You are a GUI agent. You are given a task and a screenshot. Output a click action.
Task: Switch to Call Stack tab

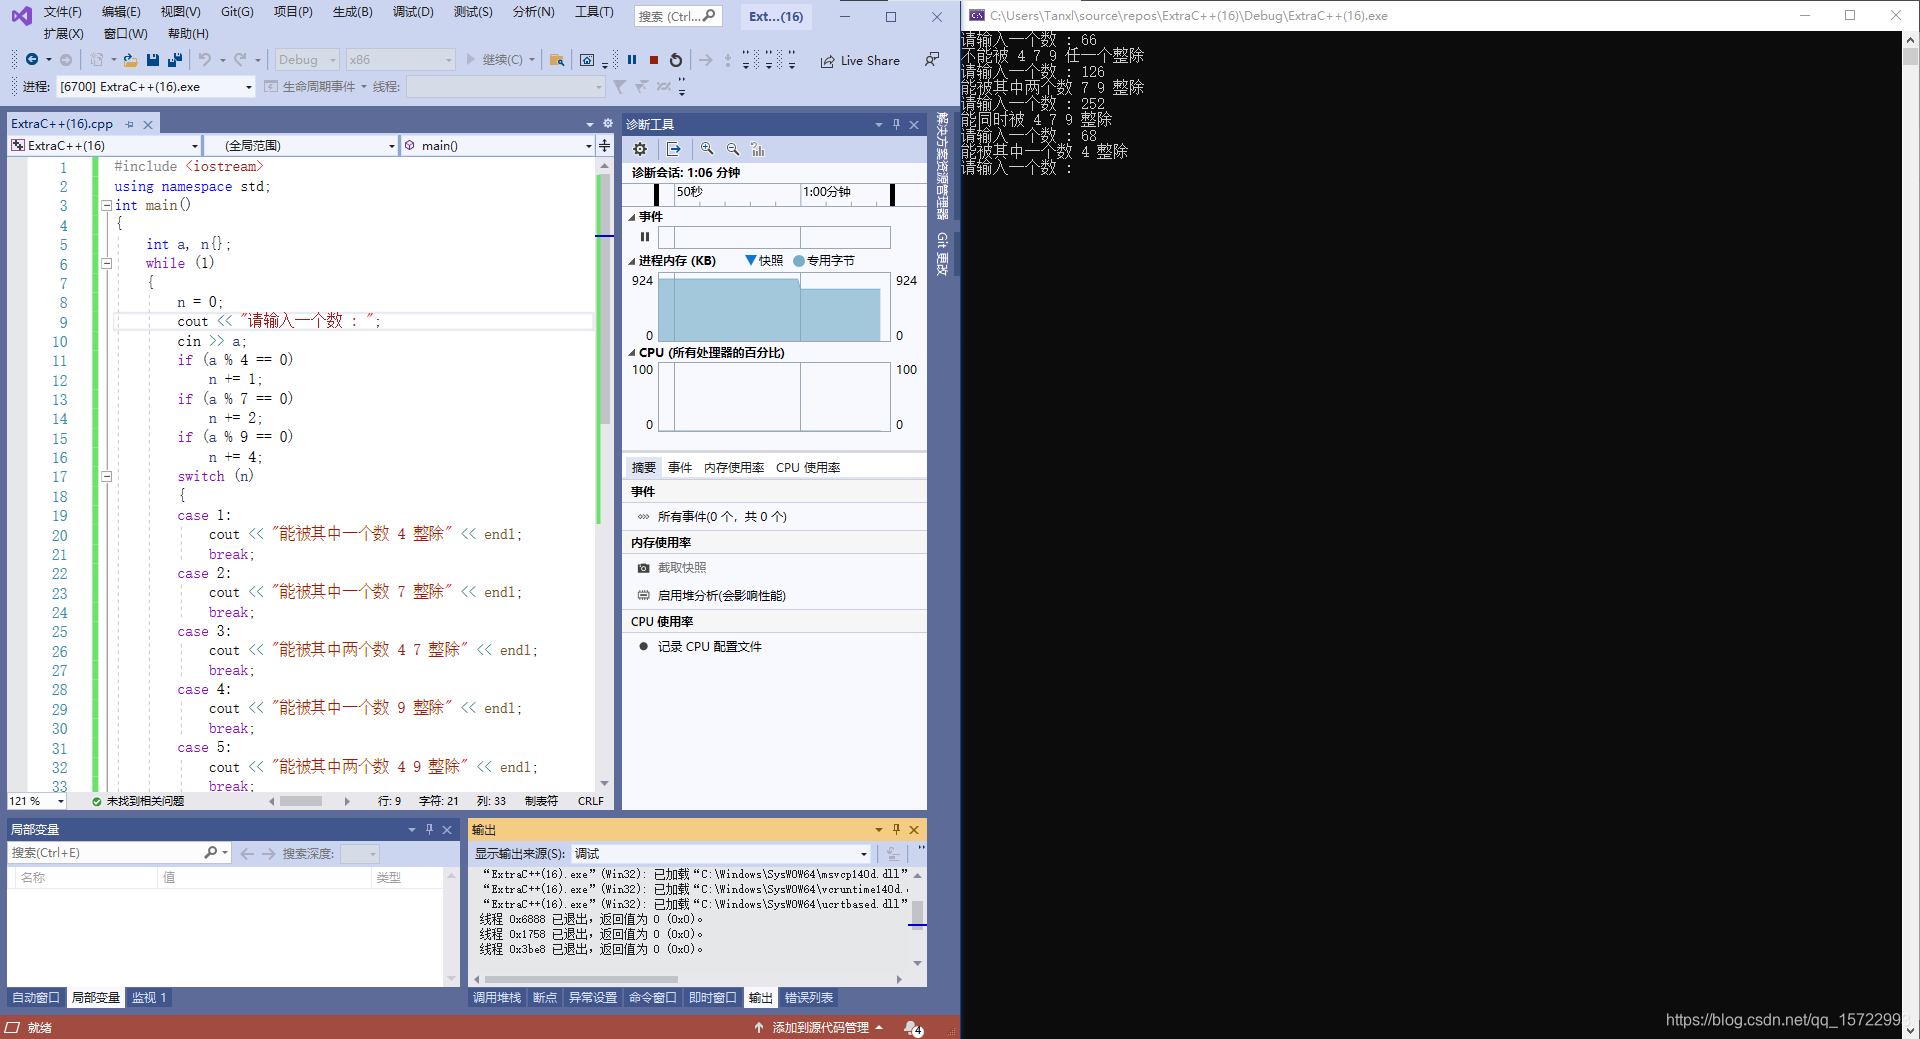coord(497,998)
